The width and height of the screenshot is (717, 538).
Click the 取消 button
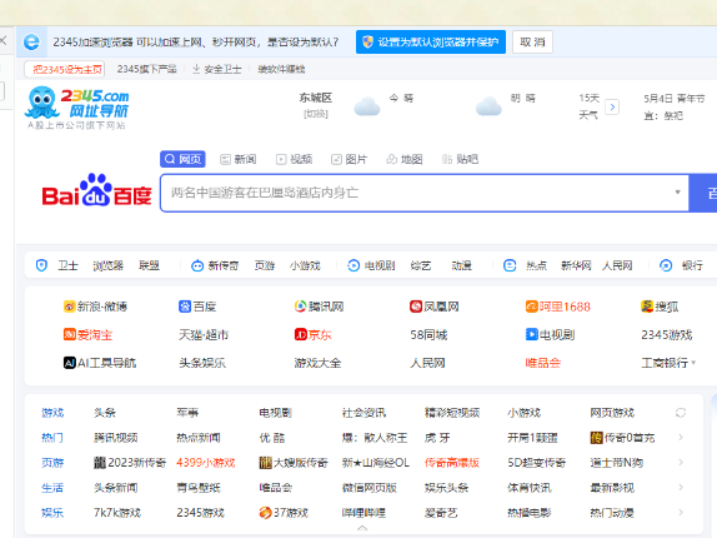point(533,42)
